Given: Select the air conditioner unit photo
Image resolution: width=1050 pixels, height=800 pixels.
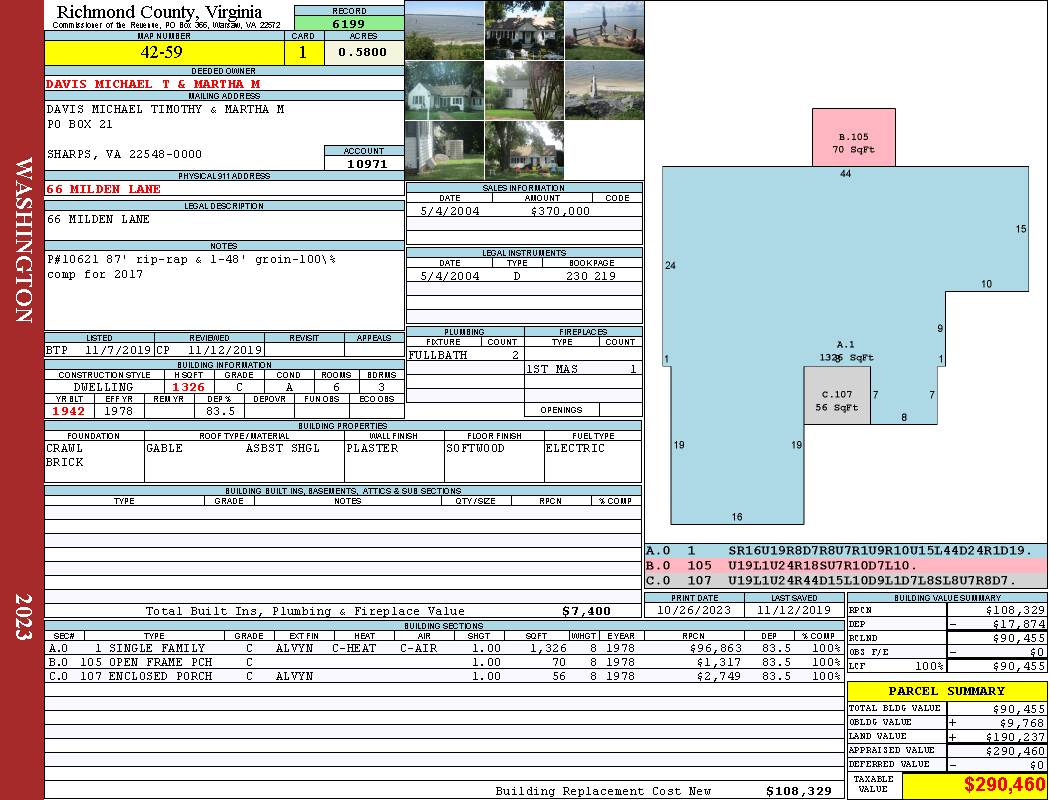Looking at the screenshot, I should click(444, 150).
